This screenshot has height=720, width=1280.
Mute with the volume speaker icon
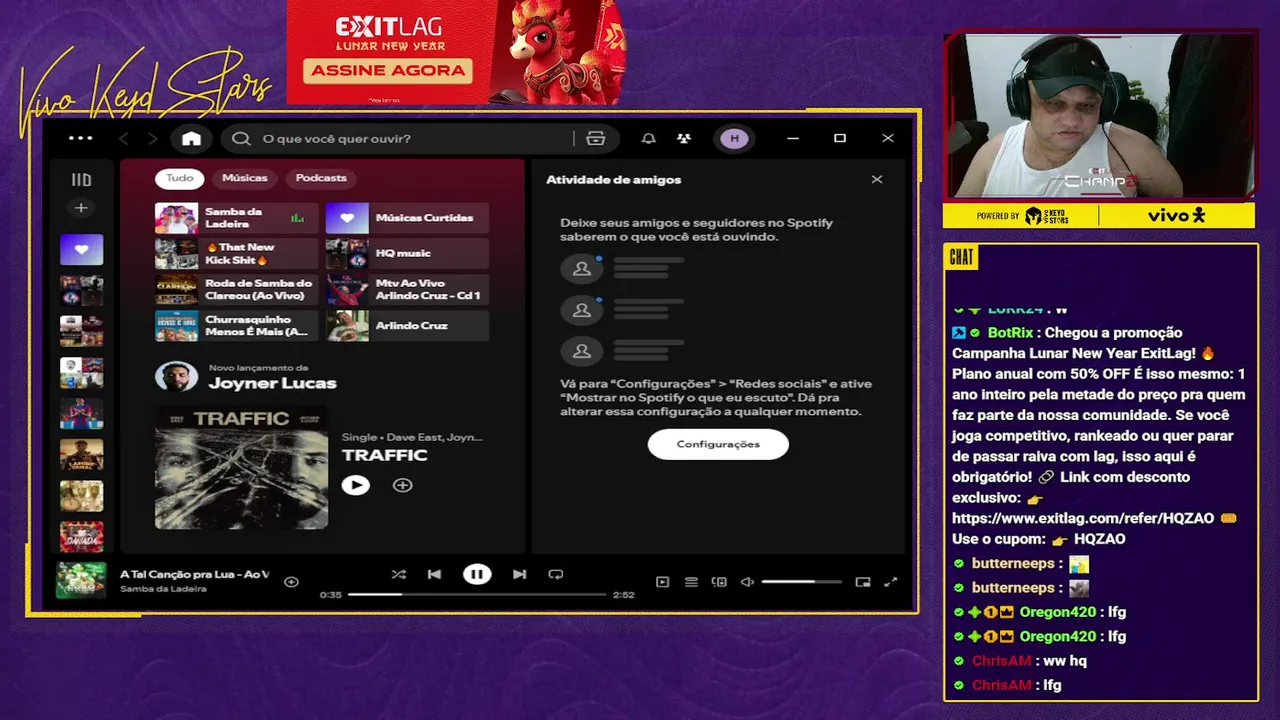coord(747,582)
